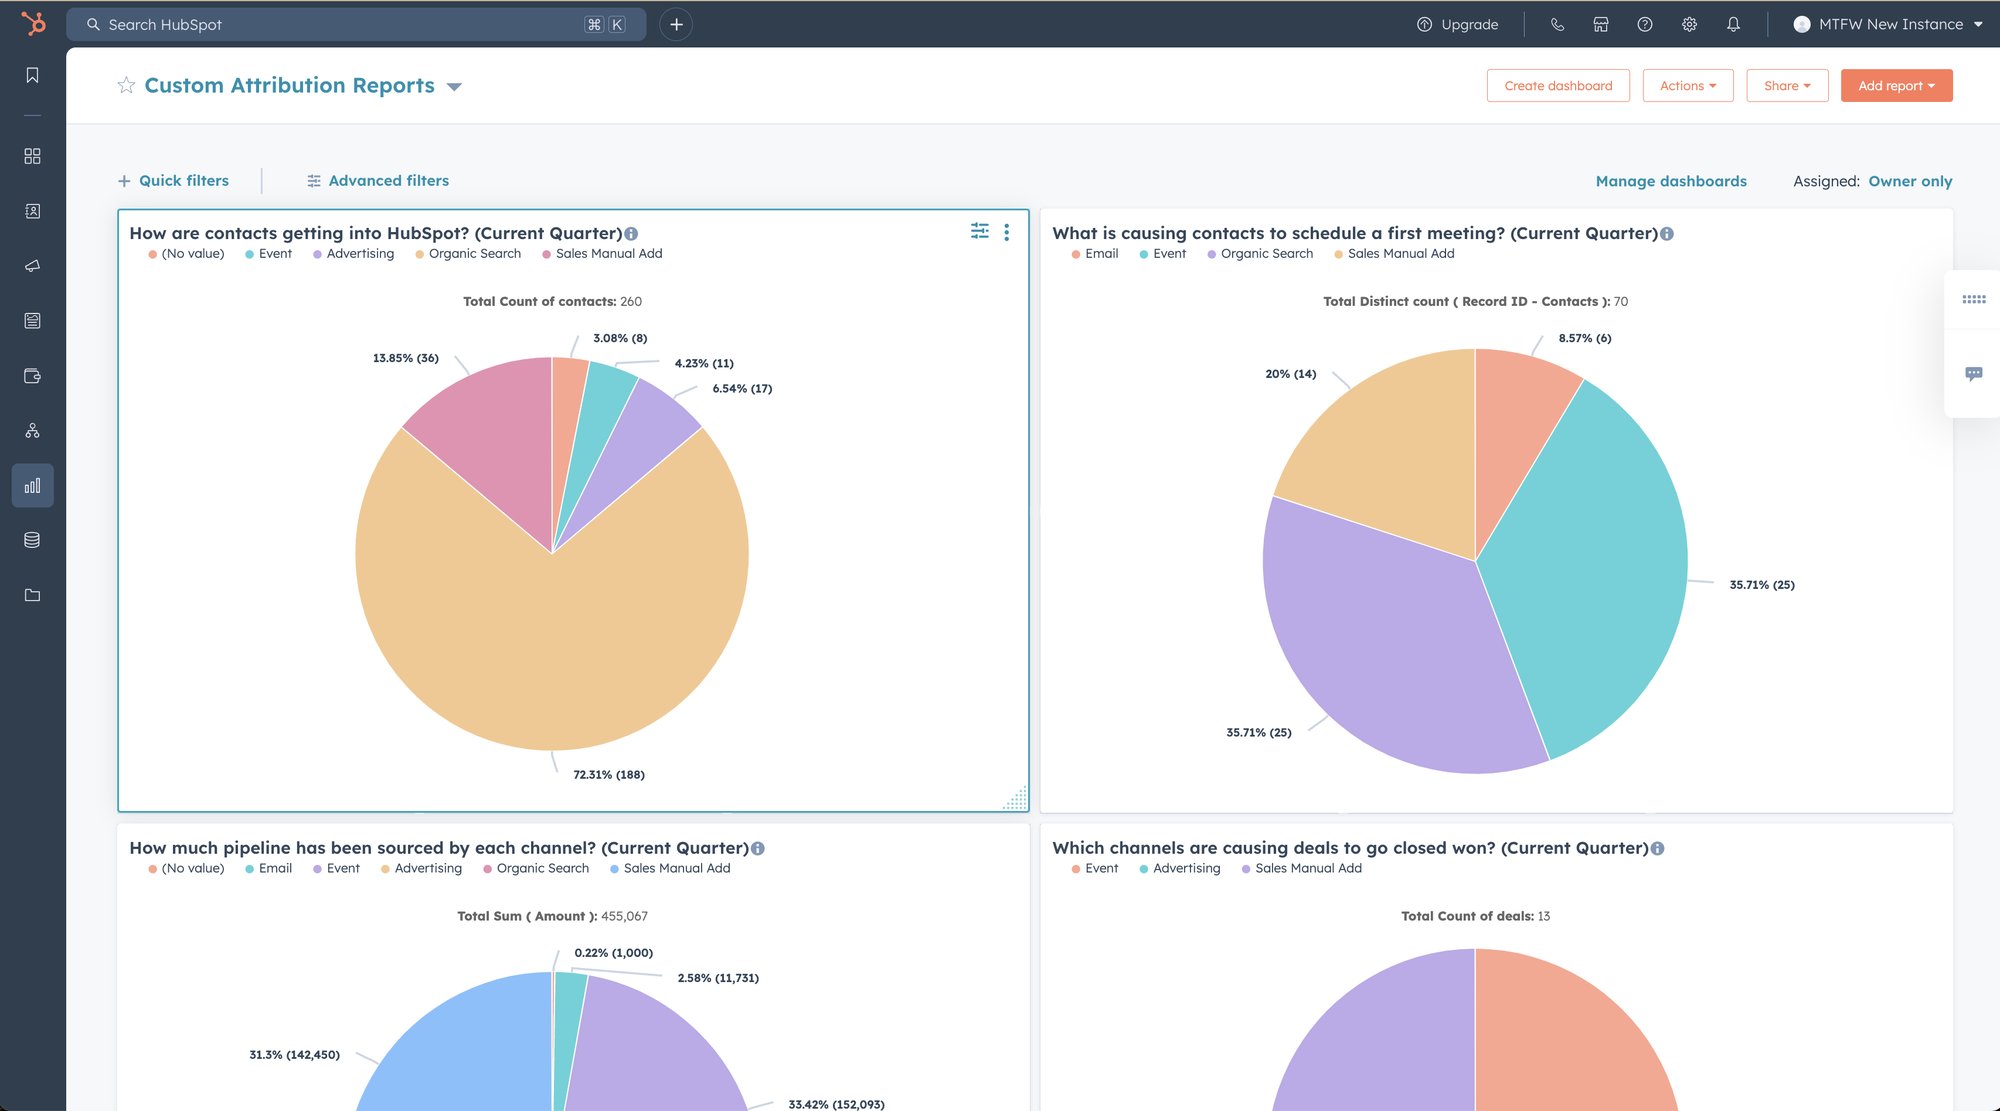Open the bookmarks sidebar icon

pyautogui.click(x=32, y=76)
